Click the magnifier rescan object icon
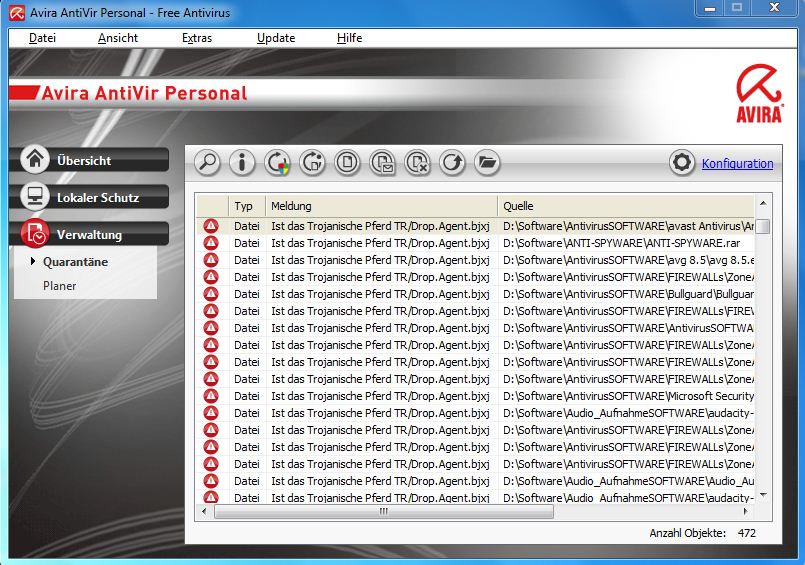805x565 pixels. point(207,163)
